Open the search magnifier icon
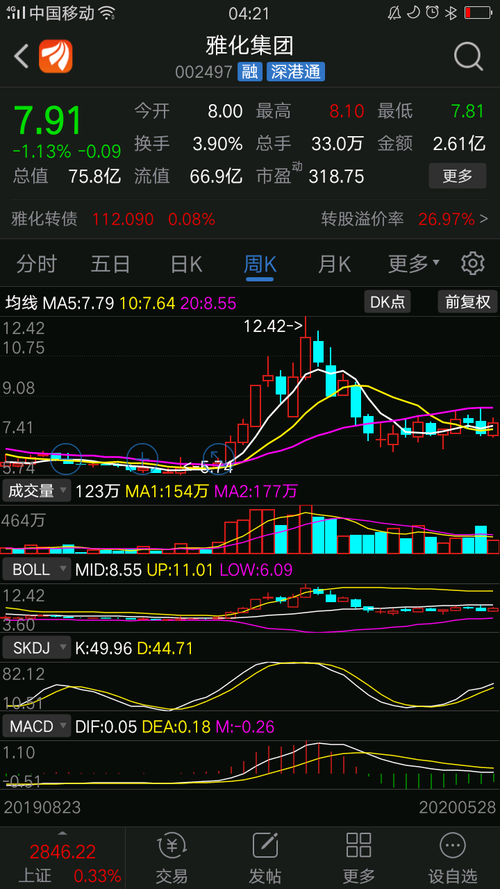Viewport: 500px width, 889px height. (469, 56)
